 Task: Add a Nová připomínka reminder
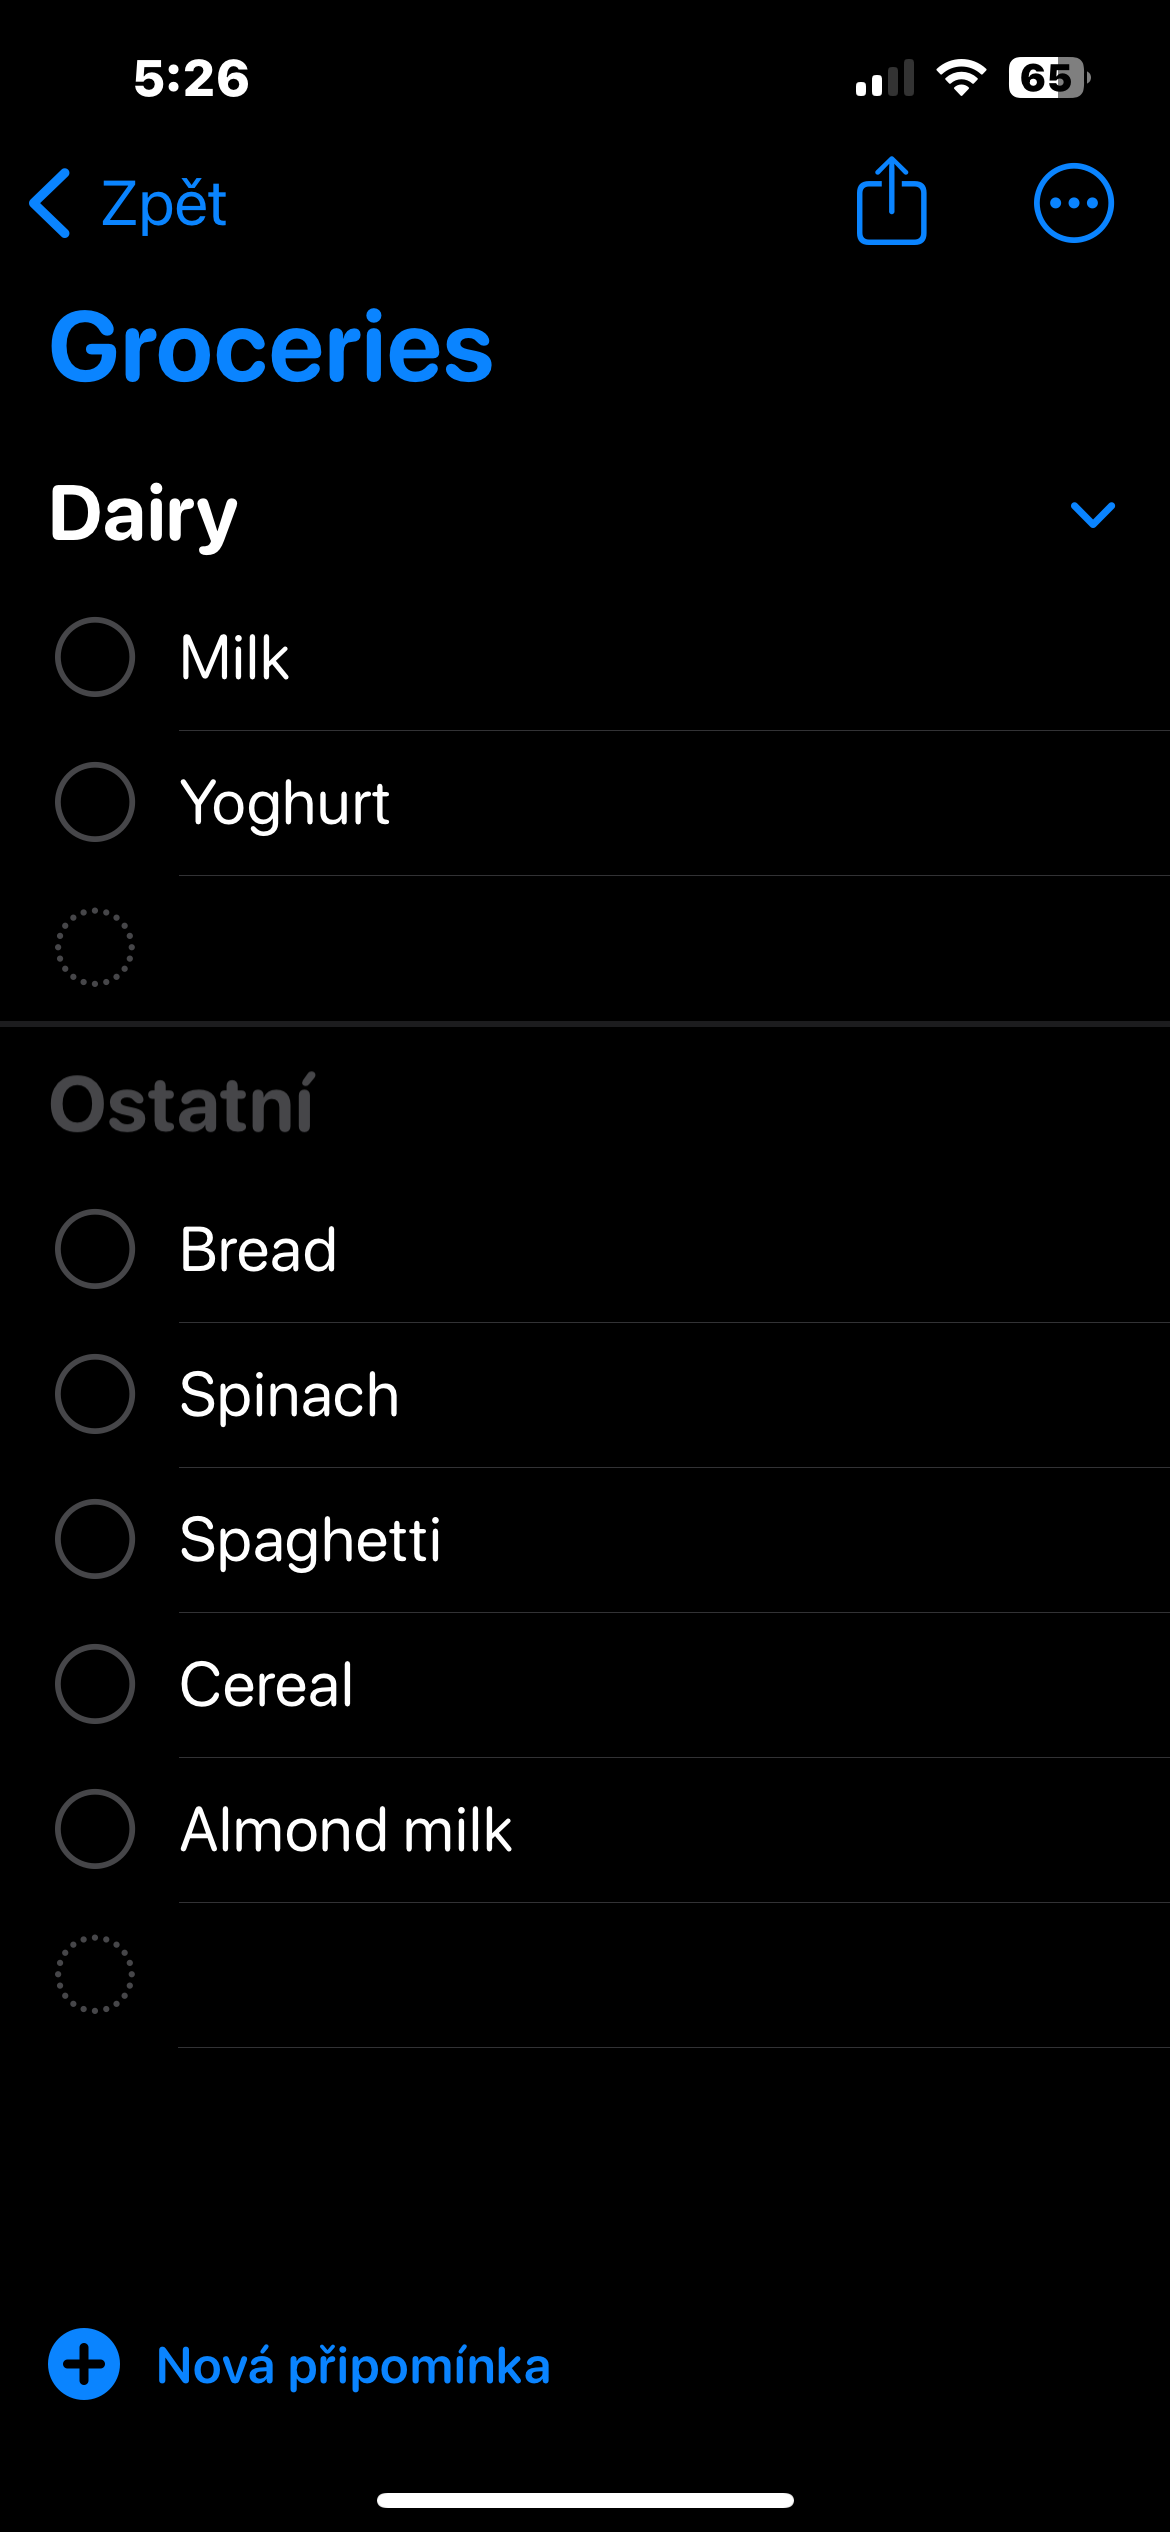(x=353, y=2366)
